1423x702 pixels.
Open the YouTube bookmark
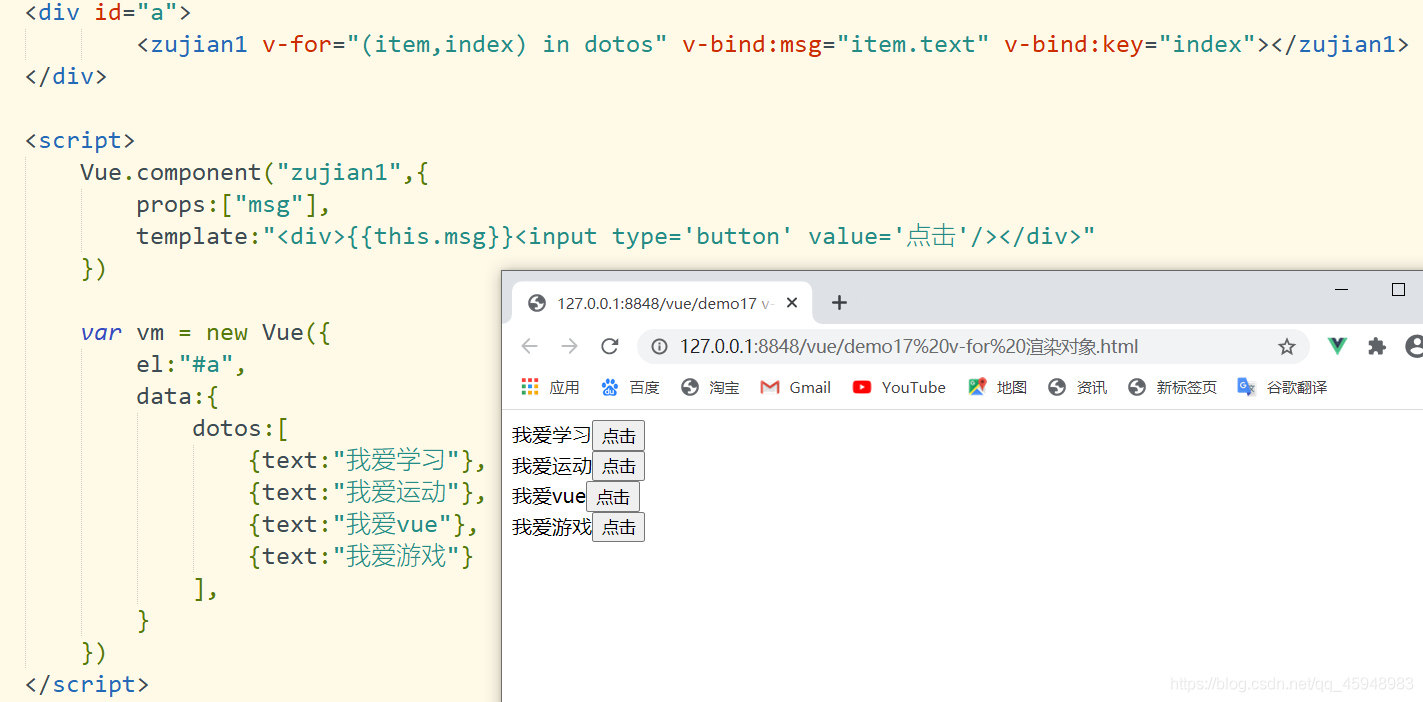(x=899, y=387)
